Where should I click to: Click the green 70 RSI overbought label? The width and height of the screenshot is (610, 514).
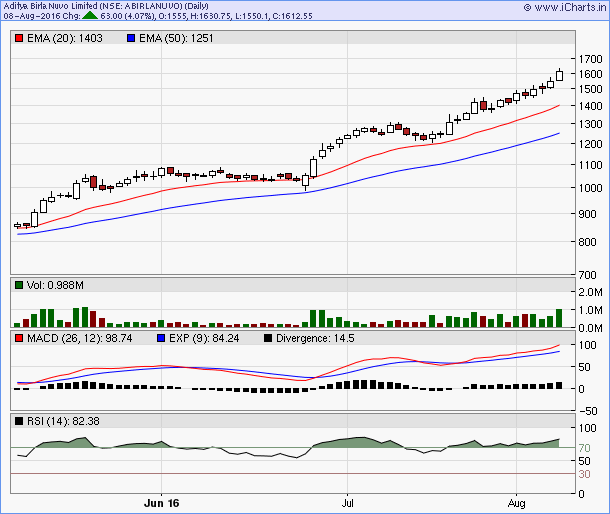pos(584,448)
